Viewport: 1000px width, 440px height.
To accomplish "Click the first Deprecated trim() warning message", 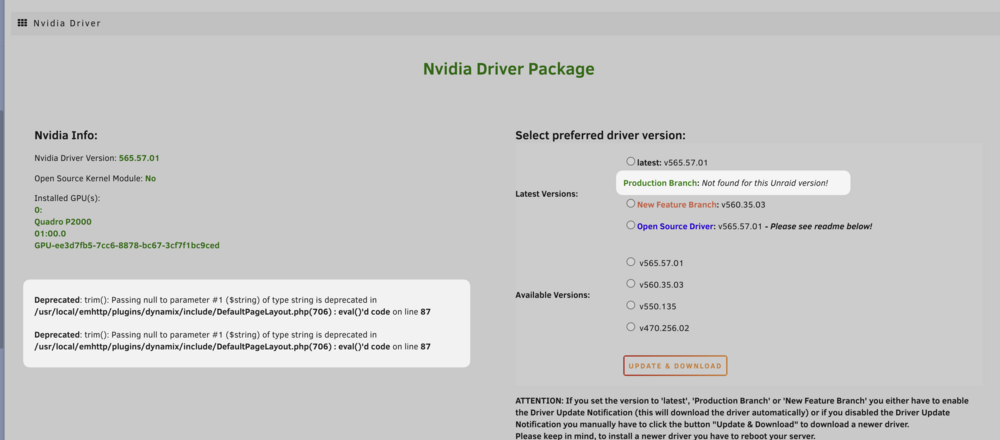I will [x=233, y=305].
